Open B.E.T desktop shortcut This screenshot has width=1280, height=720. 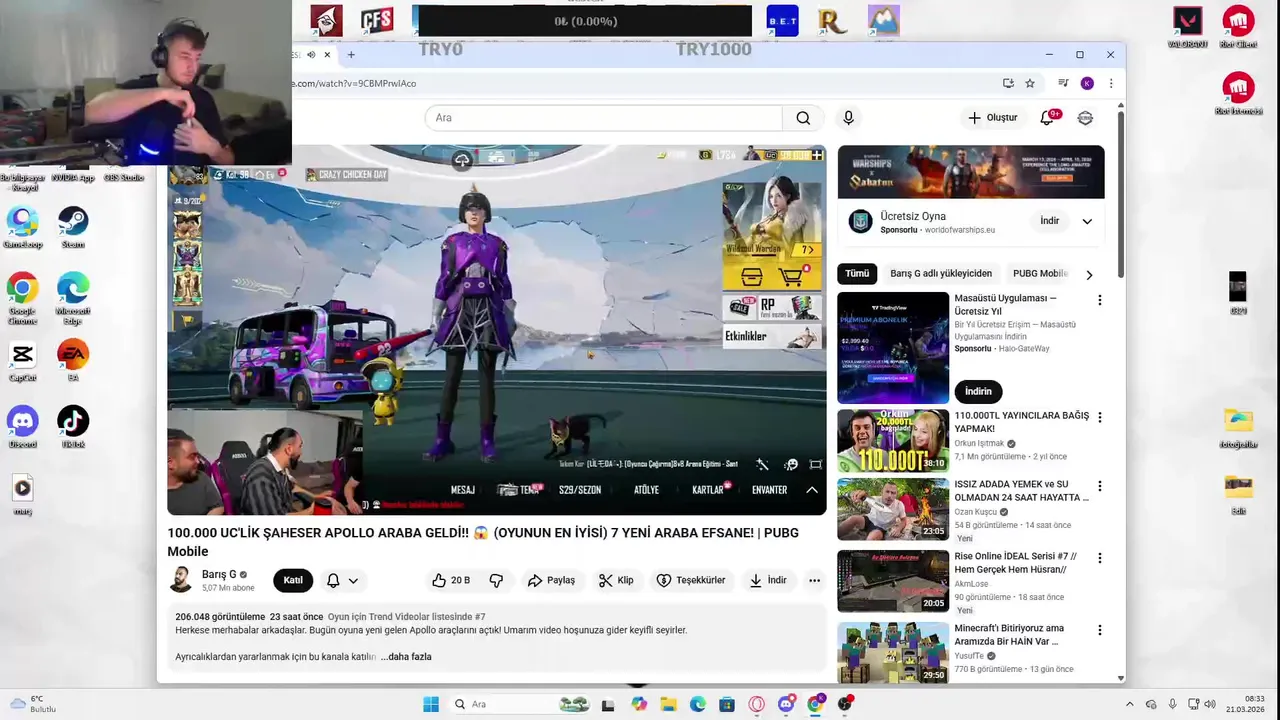(x=782, y=21)
